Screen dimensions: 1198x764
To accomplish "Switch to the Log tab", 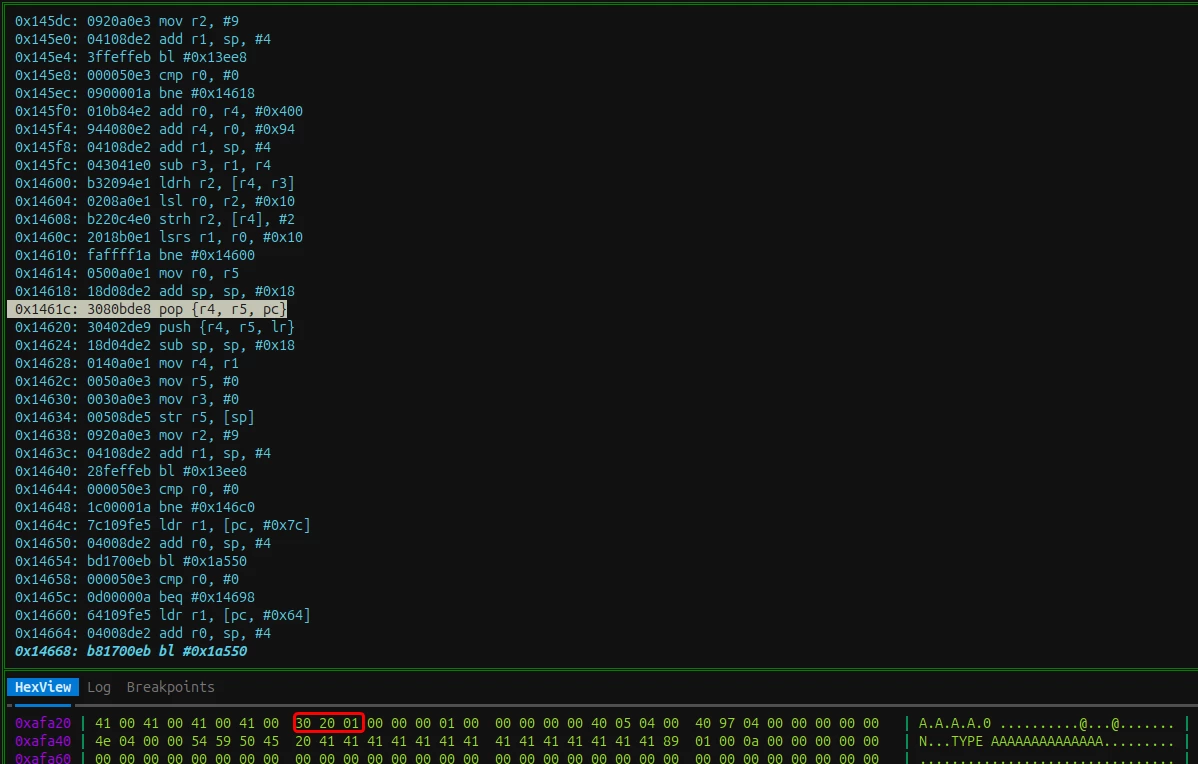I will [99, 687].
